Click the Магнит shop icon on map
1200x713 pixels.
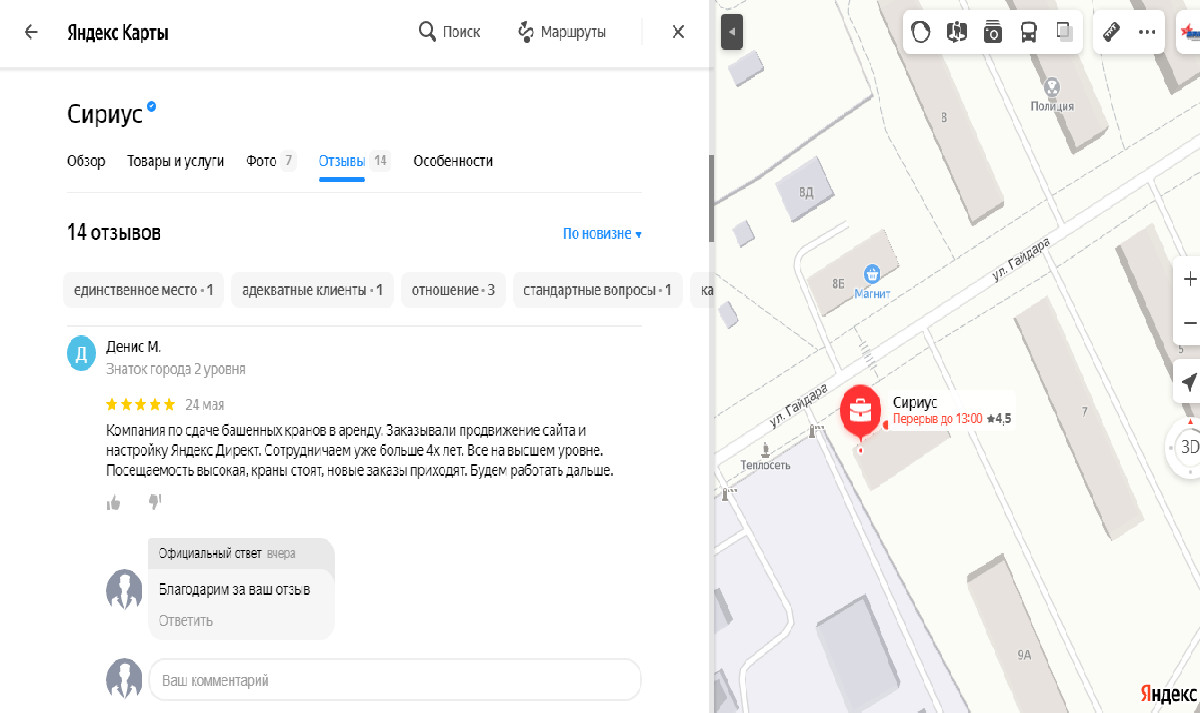(x=872, y=272)
